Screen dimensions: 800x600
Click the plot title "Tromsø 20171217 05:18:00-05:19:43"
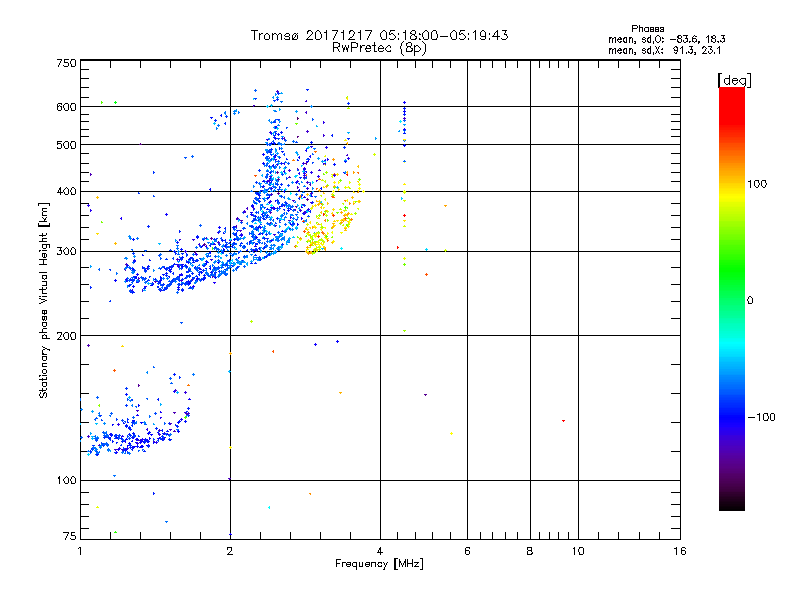point(379,35)
